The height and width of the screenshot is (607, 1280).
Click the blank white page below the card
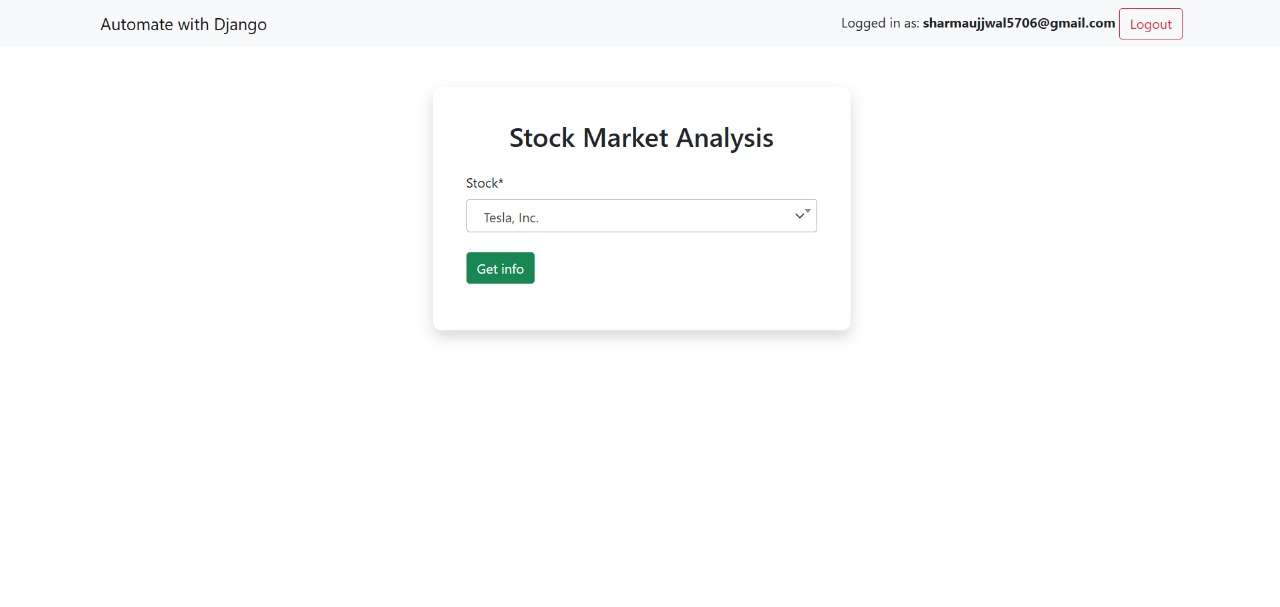point(640,470)
